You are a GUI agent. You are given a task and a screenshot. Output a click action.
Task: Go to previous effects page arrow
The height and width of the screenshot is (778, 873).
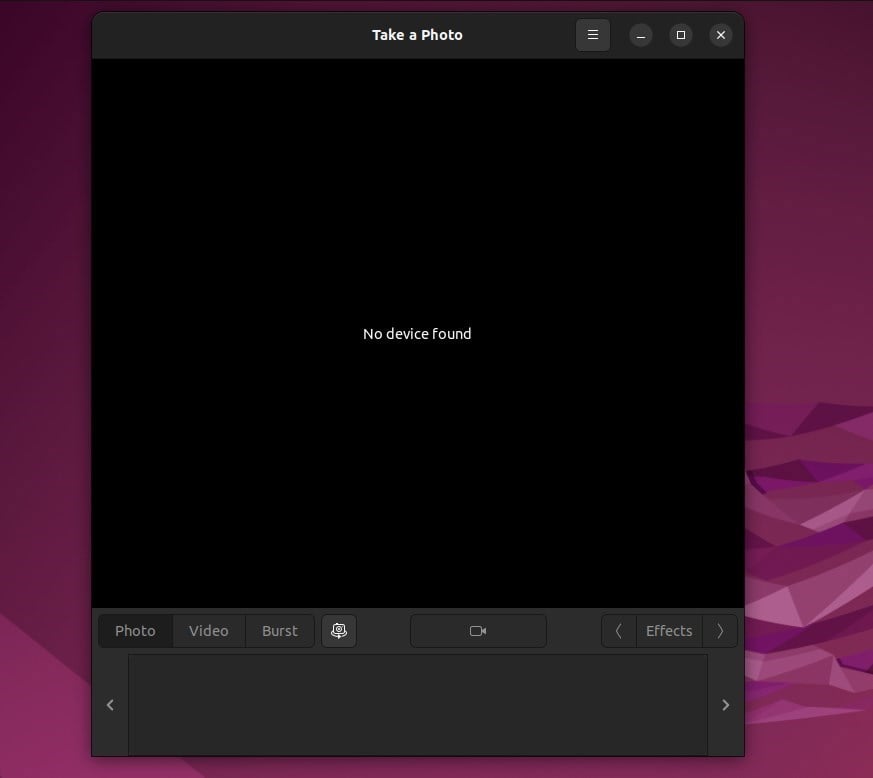pos(619,631)
